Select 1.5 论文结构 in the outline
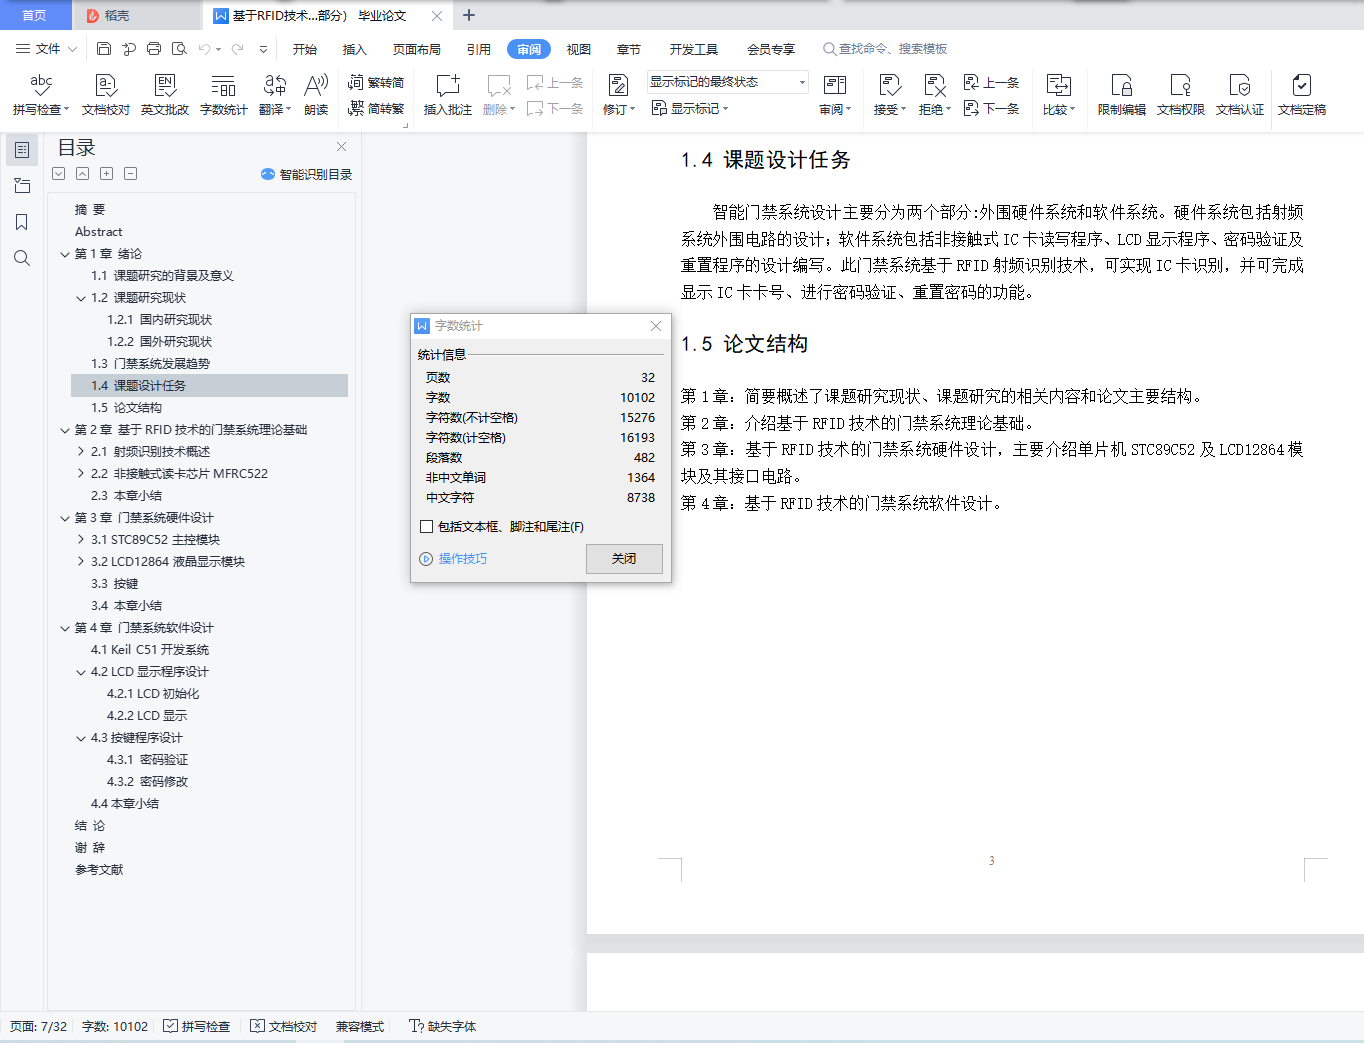Screen dimensions: 1364x1043 126,408
